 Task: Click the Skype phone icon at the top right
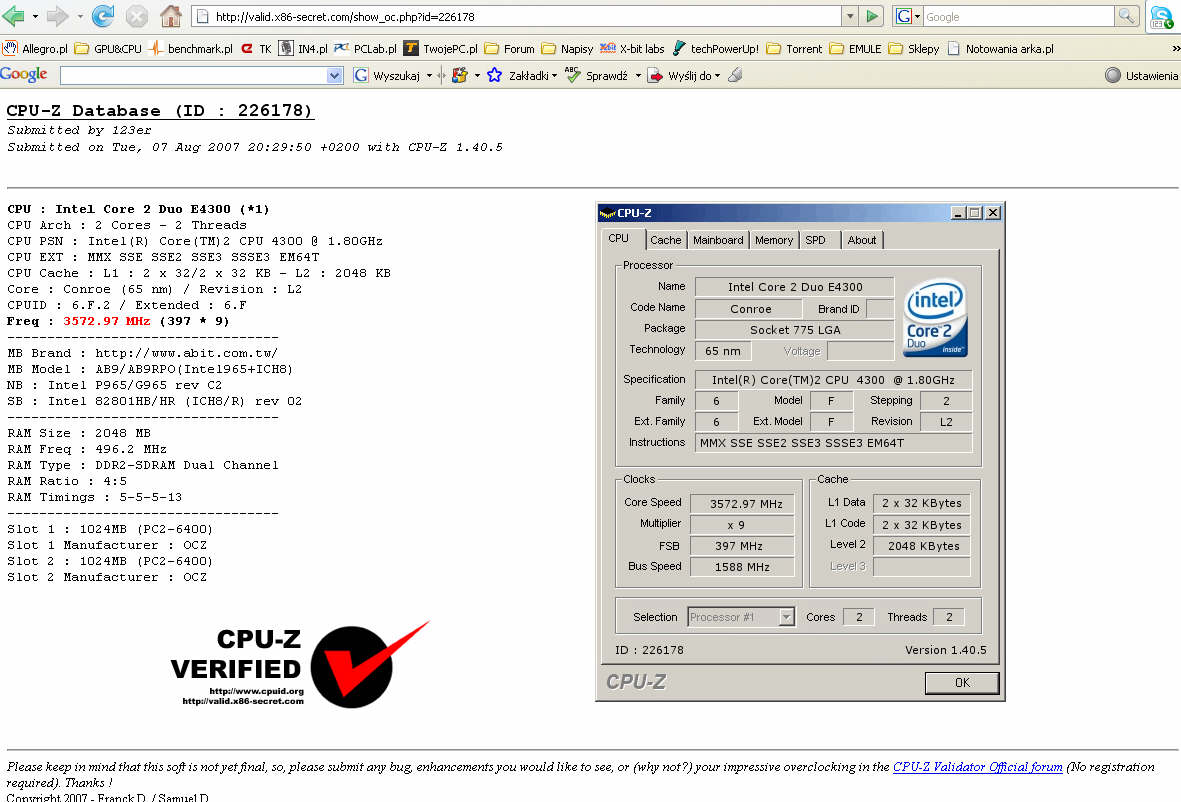coord(1162,17)
